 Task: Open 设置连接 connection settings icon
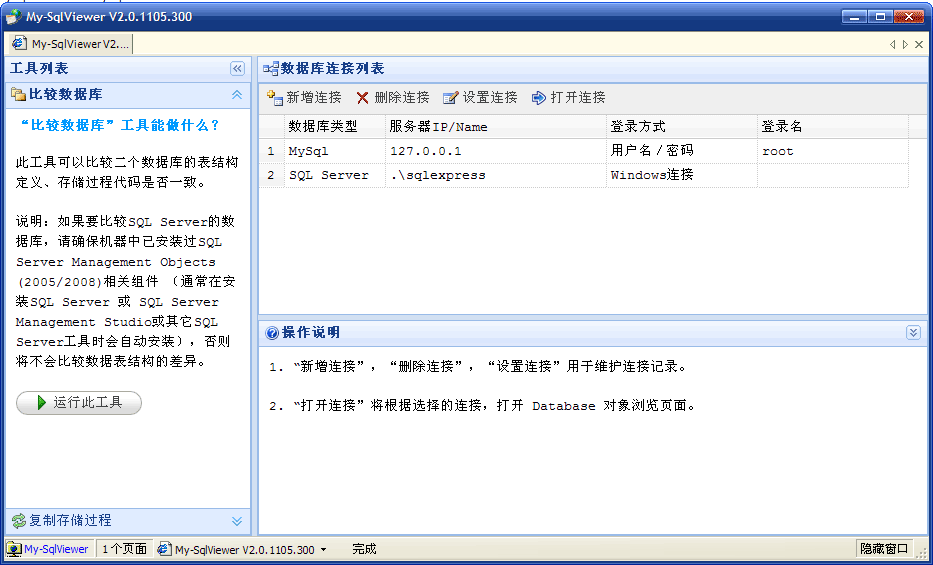coord(450,98)
